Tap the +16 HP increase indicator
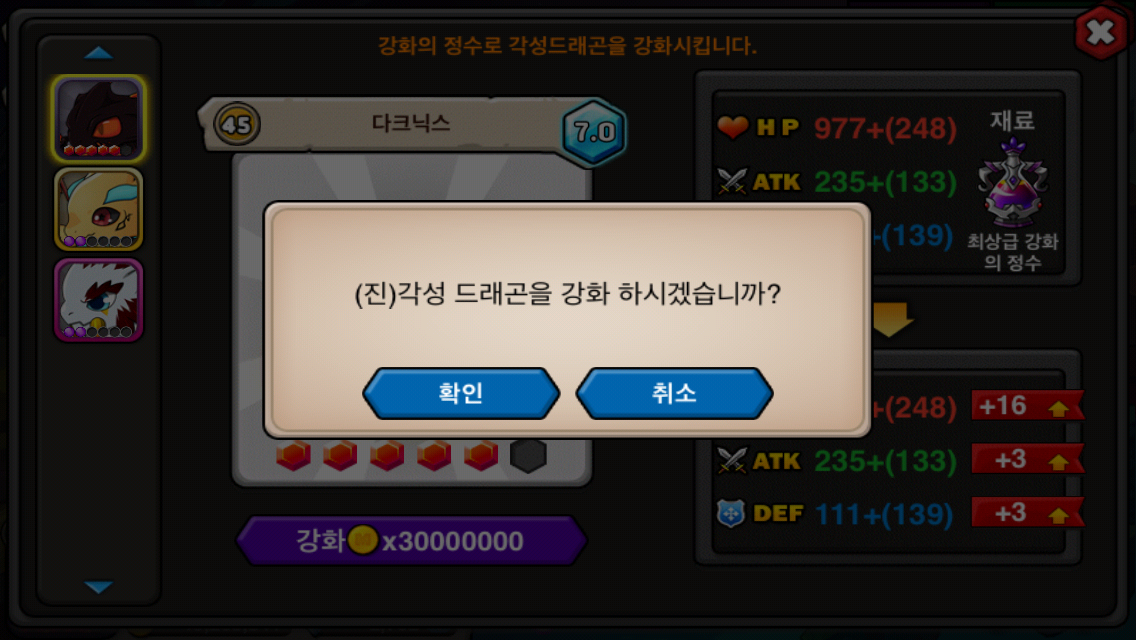The height and width of the screenshot is (640, 1136). (x=1027, y=406)
